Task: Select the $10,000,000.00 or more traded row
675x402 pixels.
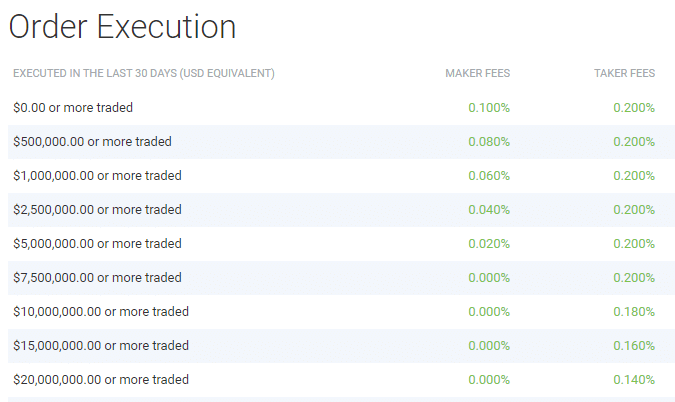Action: pyautogui.click(x=341, y=312)
